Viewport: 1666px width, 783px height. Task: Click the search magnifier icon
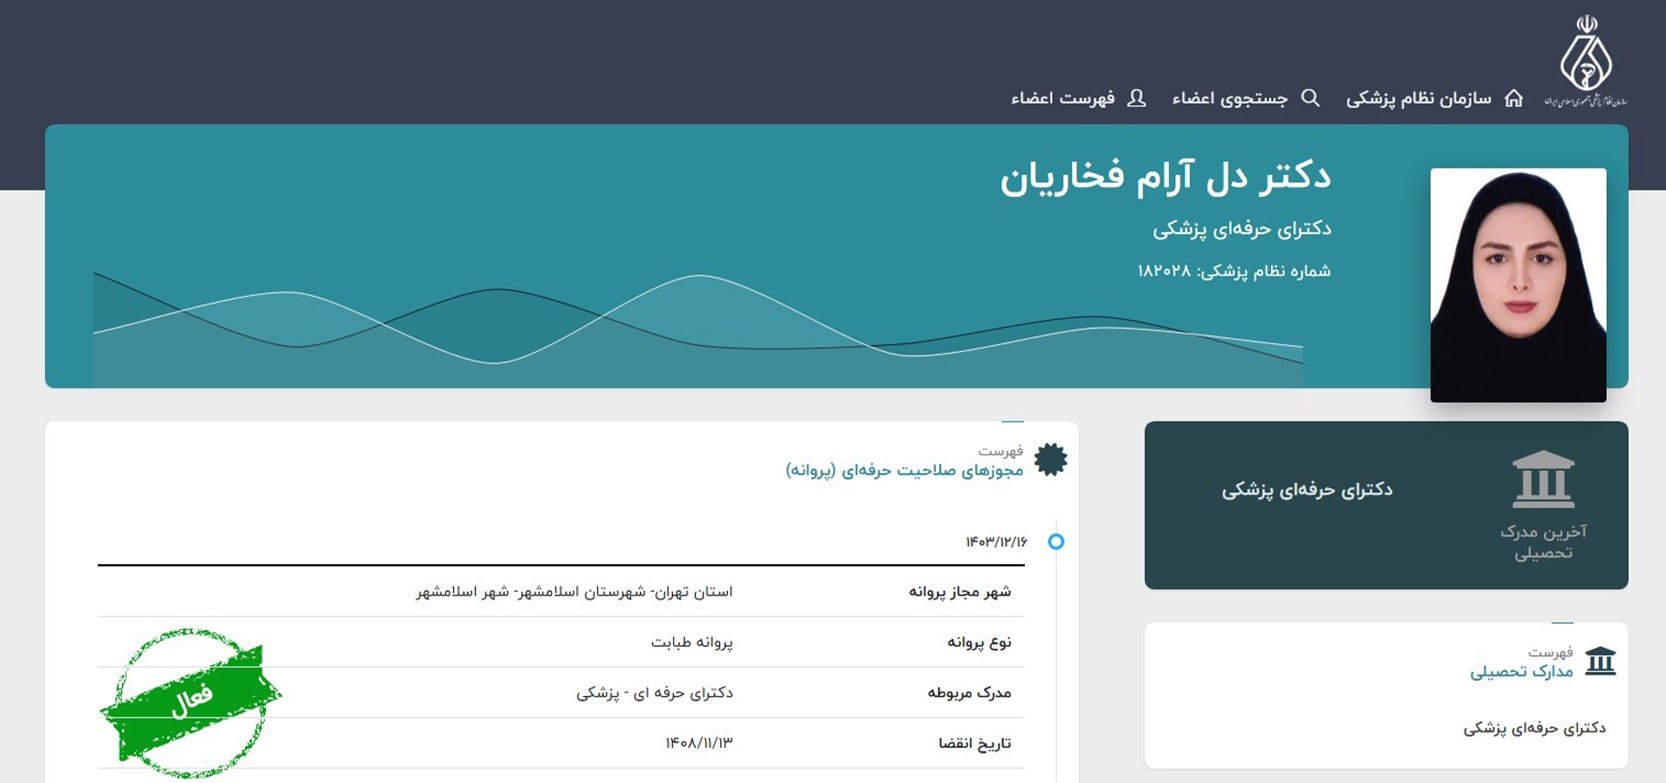pyautogui.click(x=1310, y=98)
